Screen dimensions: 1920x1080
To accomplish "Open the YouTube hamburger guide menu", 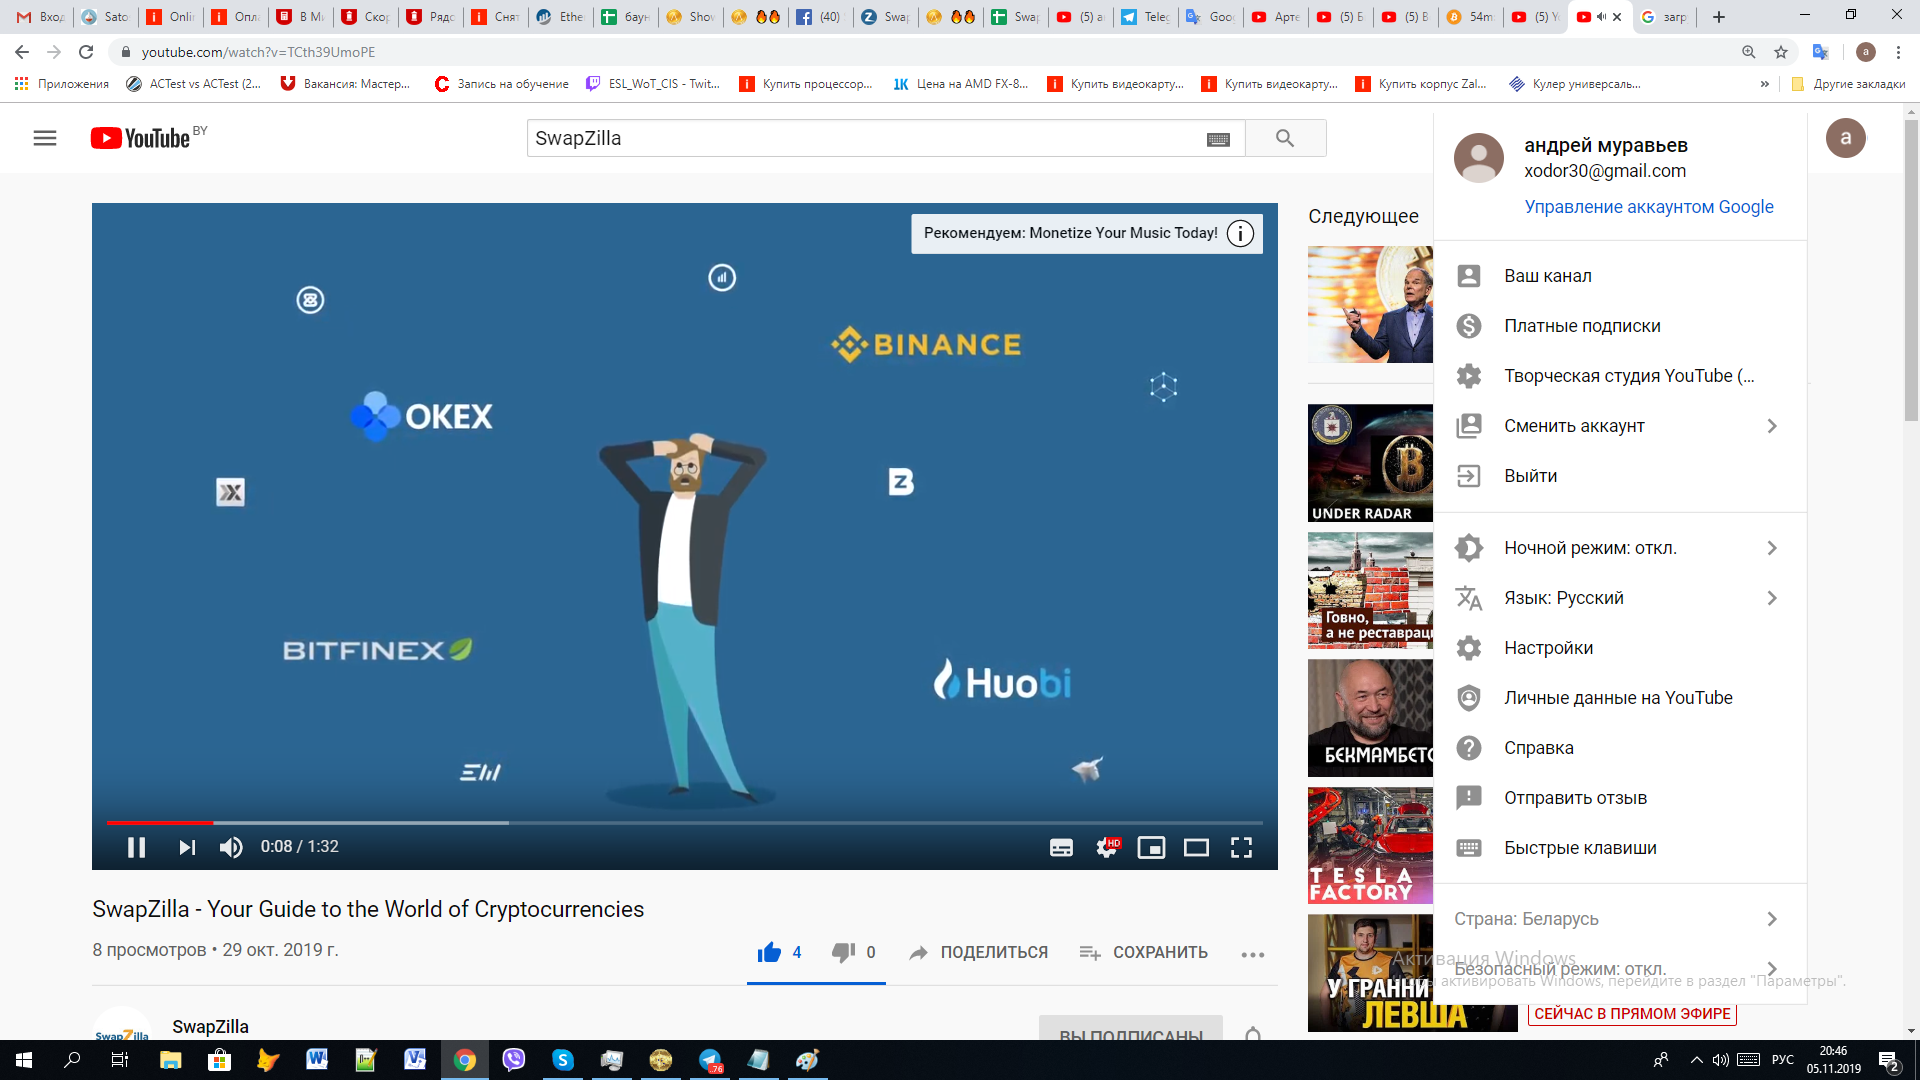I will [x=45, y=138].
